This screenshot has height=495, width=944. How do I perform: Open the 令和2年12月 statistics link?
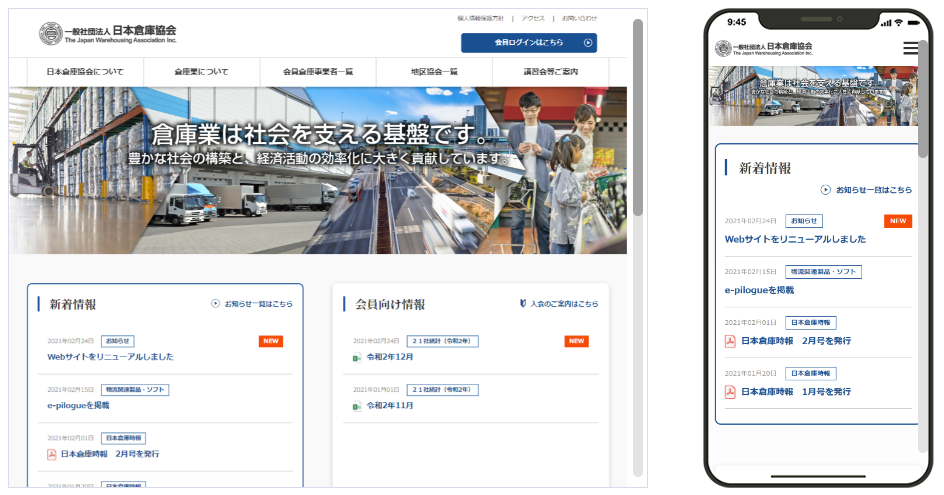(x=390, y=356)
